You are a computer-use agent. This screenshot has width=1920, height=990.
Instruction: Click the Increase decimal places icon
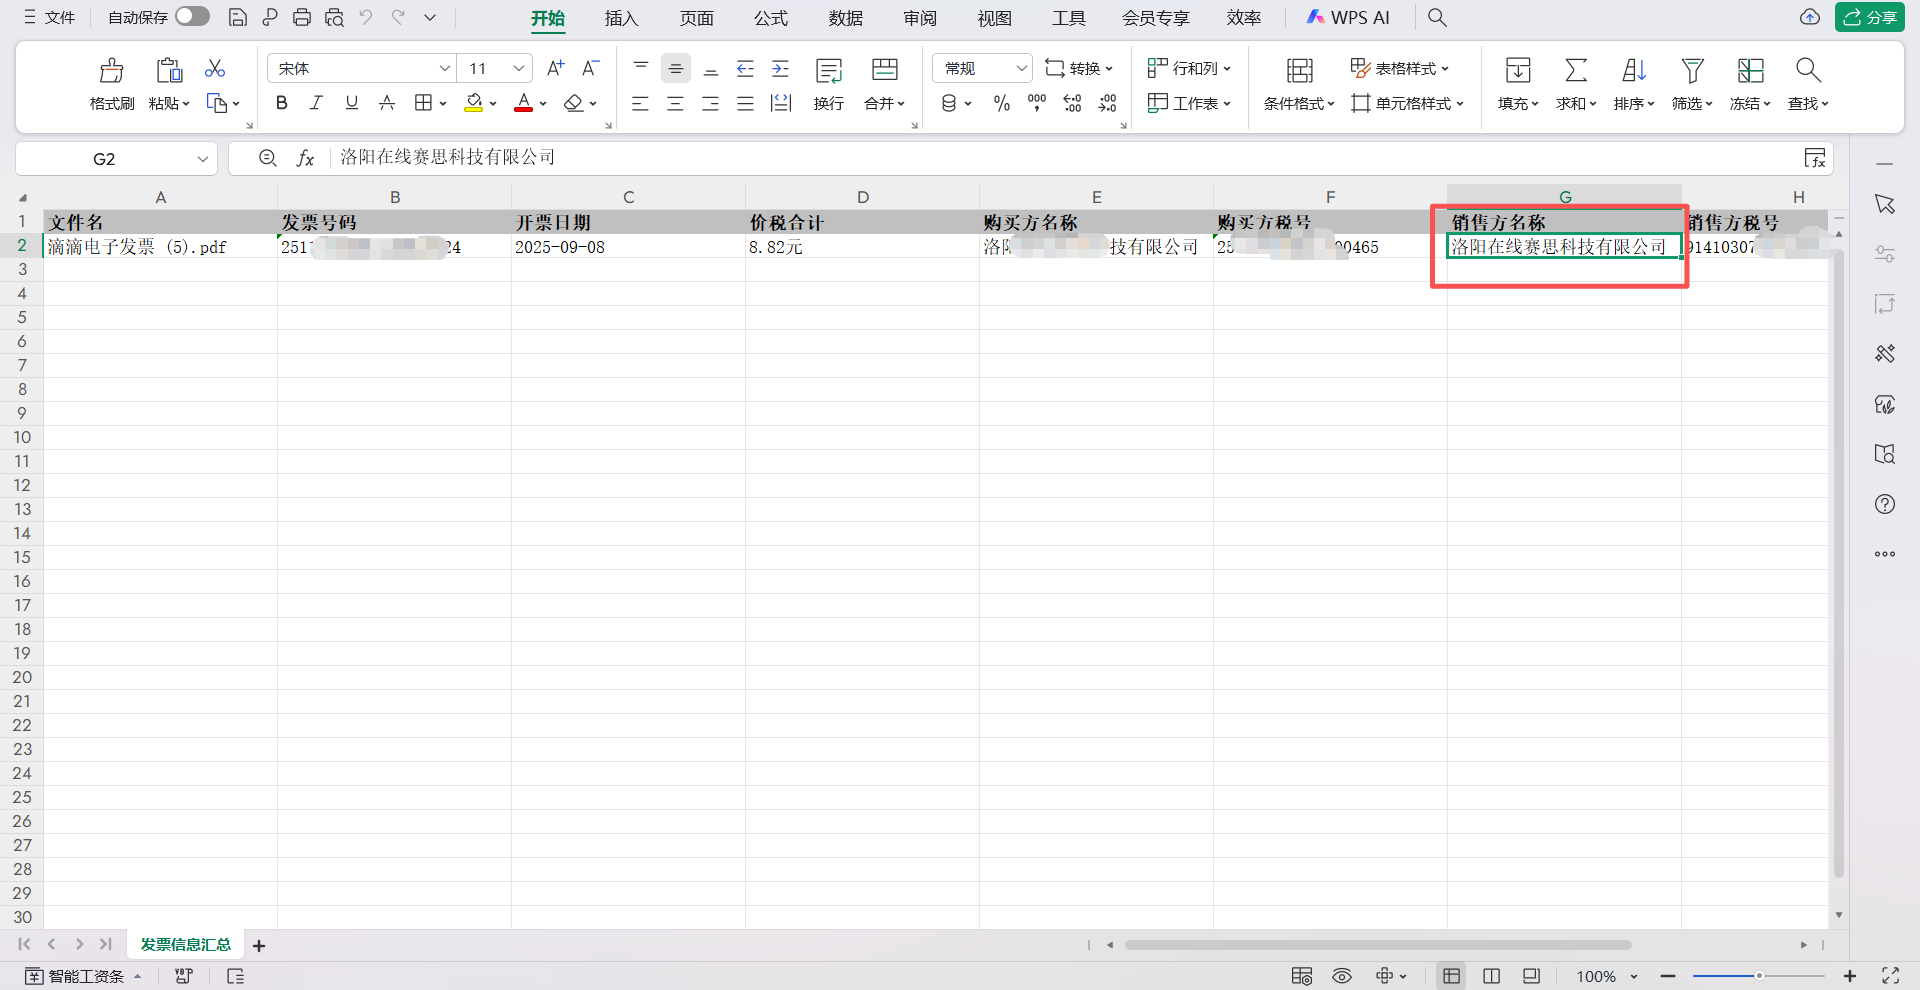point(1072,103)
